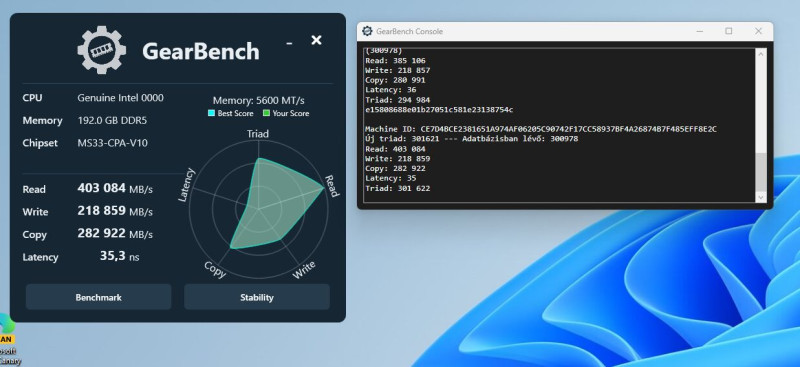Click the Memory size 192.0 GB DDR5
The width and height of the screenshot is (800, 367).
112,120
